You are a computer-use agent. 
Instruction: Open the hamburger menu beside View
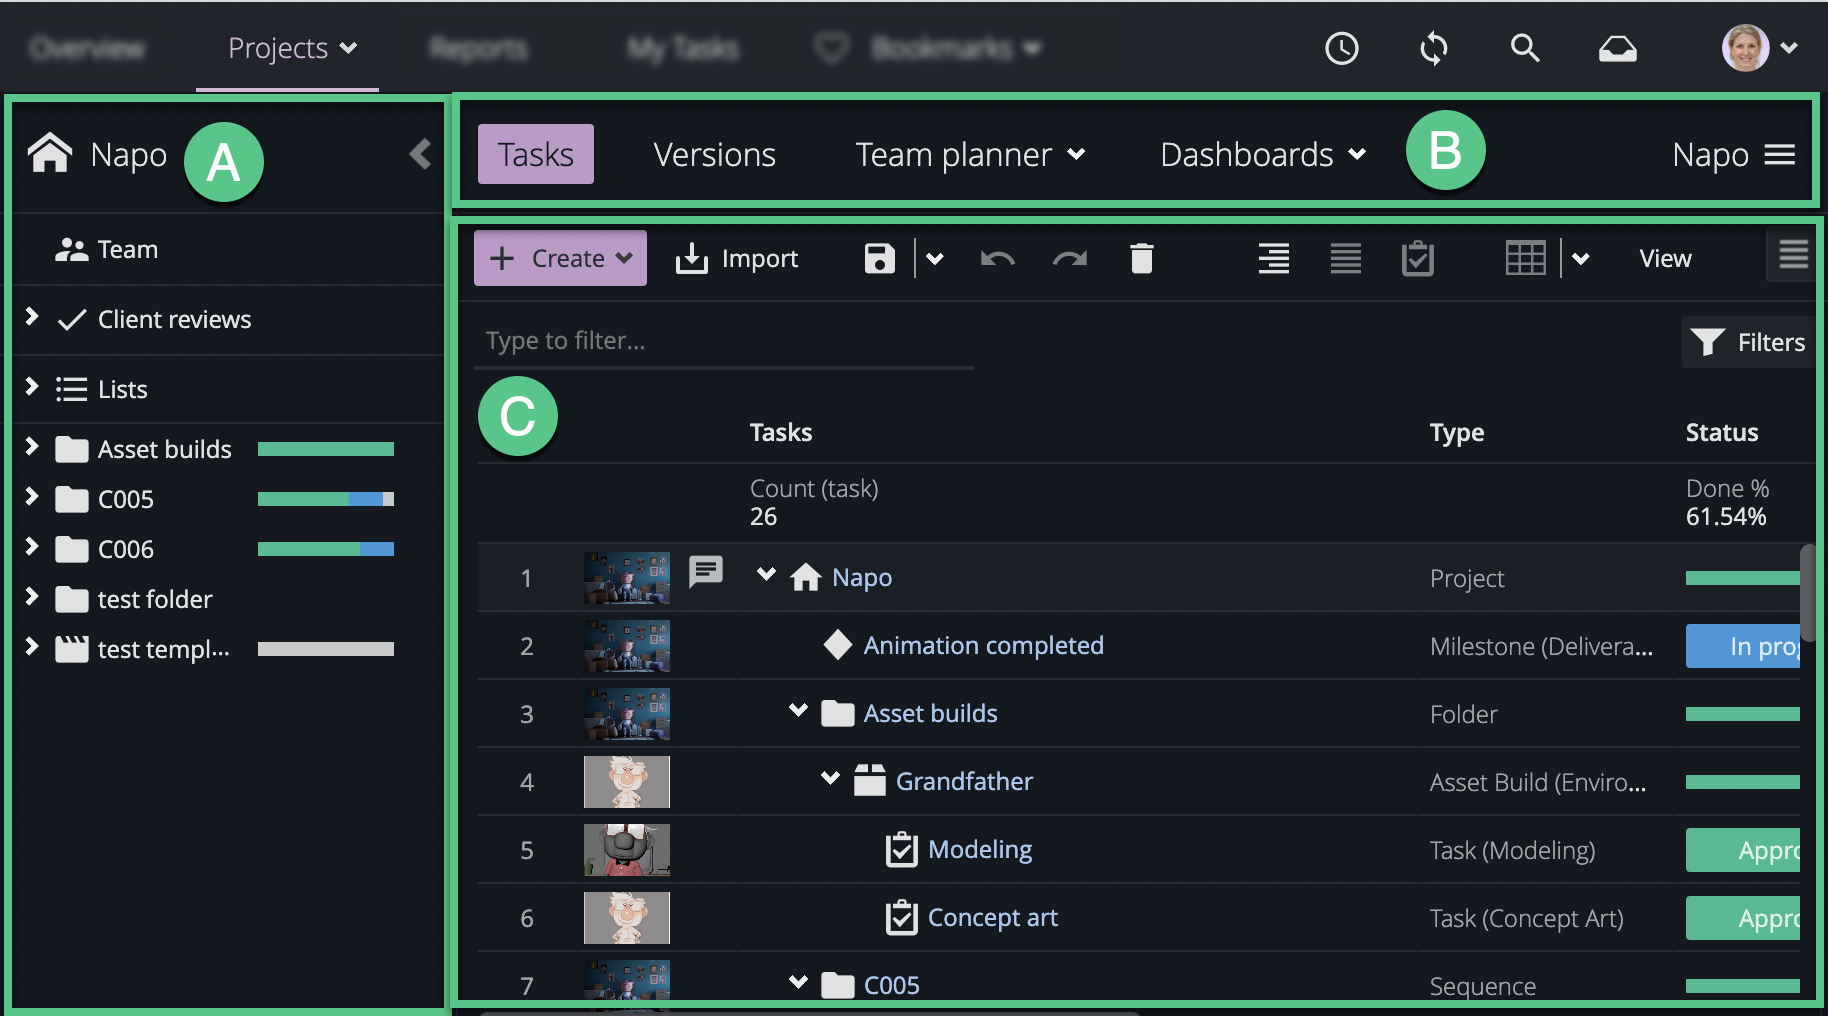(1791, 255)
